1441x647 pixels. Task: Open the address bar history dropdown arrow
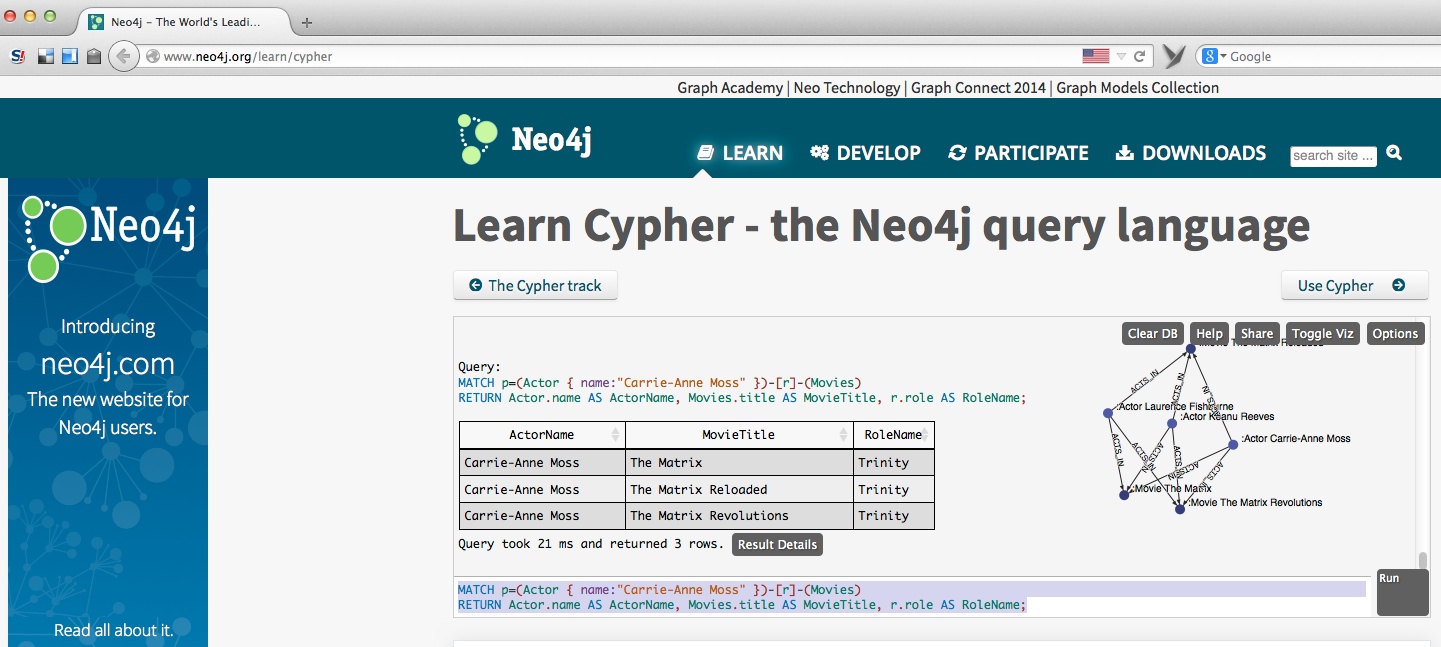[x=1122, y=57]
